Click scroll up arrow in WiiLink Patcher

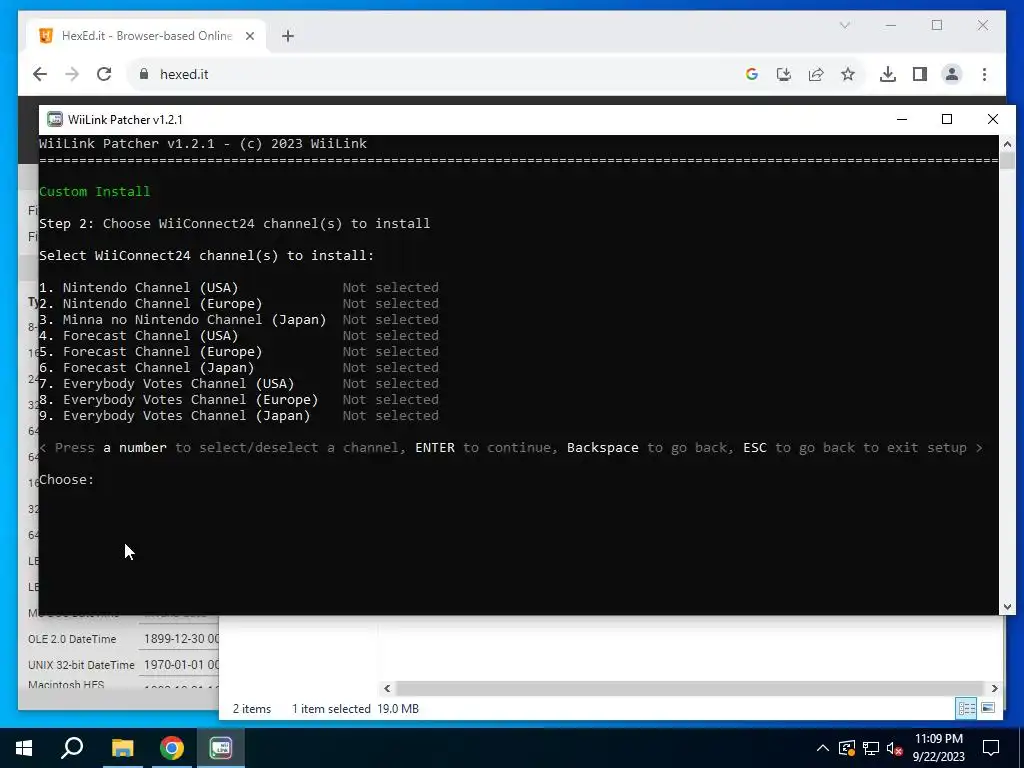tap(1007, 144)
